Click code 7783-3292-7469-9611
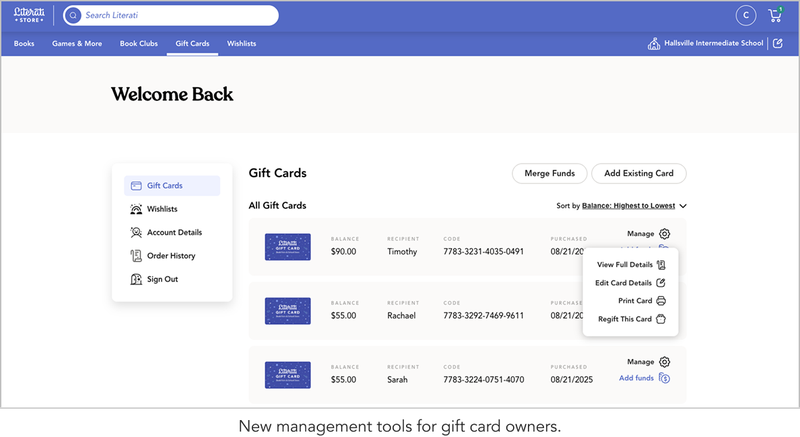This screenshot has width=800, height=437. (x=483, y=316)
